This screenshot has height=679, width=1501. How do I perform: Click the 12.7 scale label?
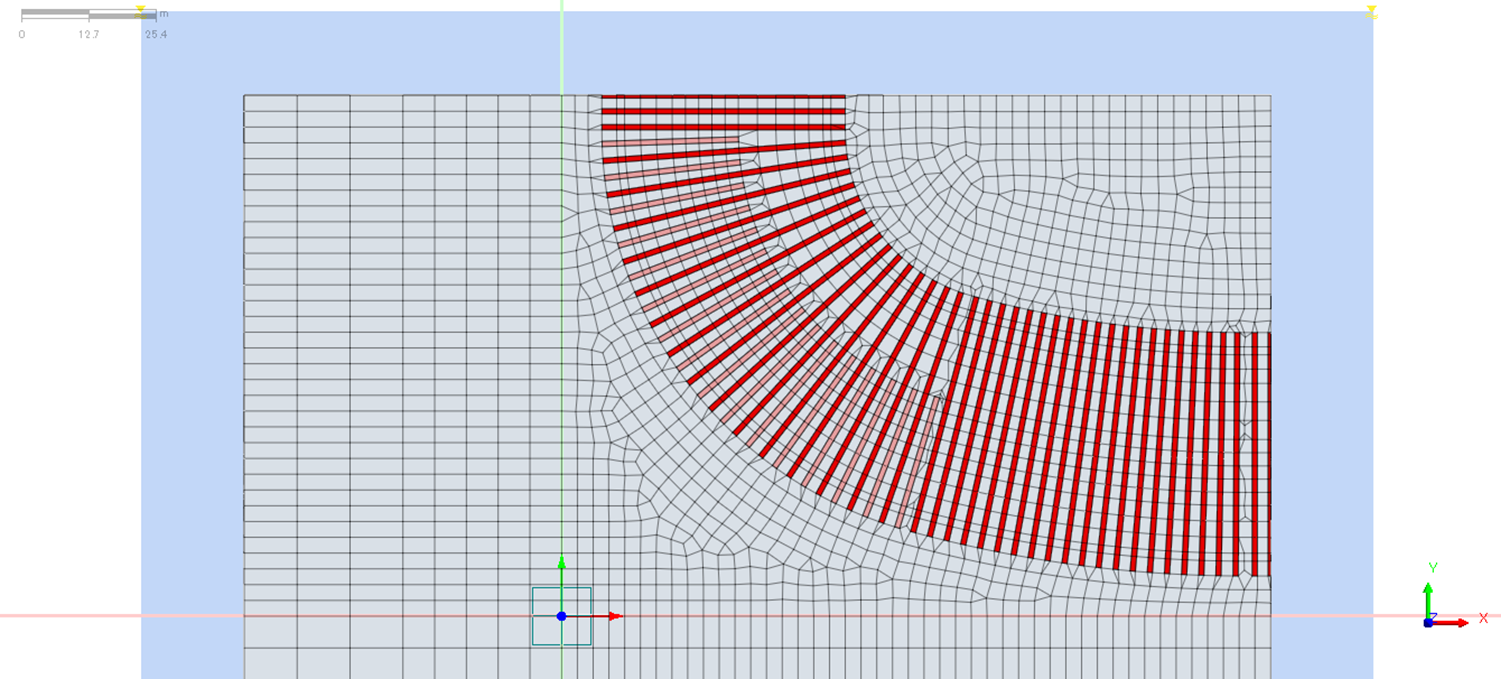pos(88,34)
